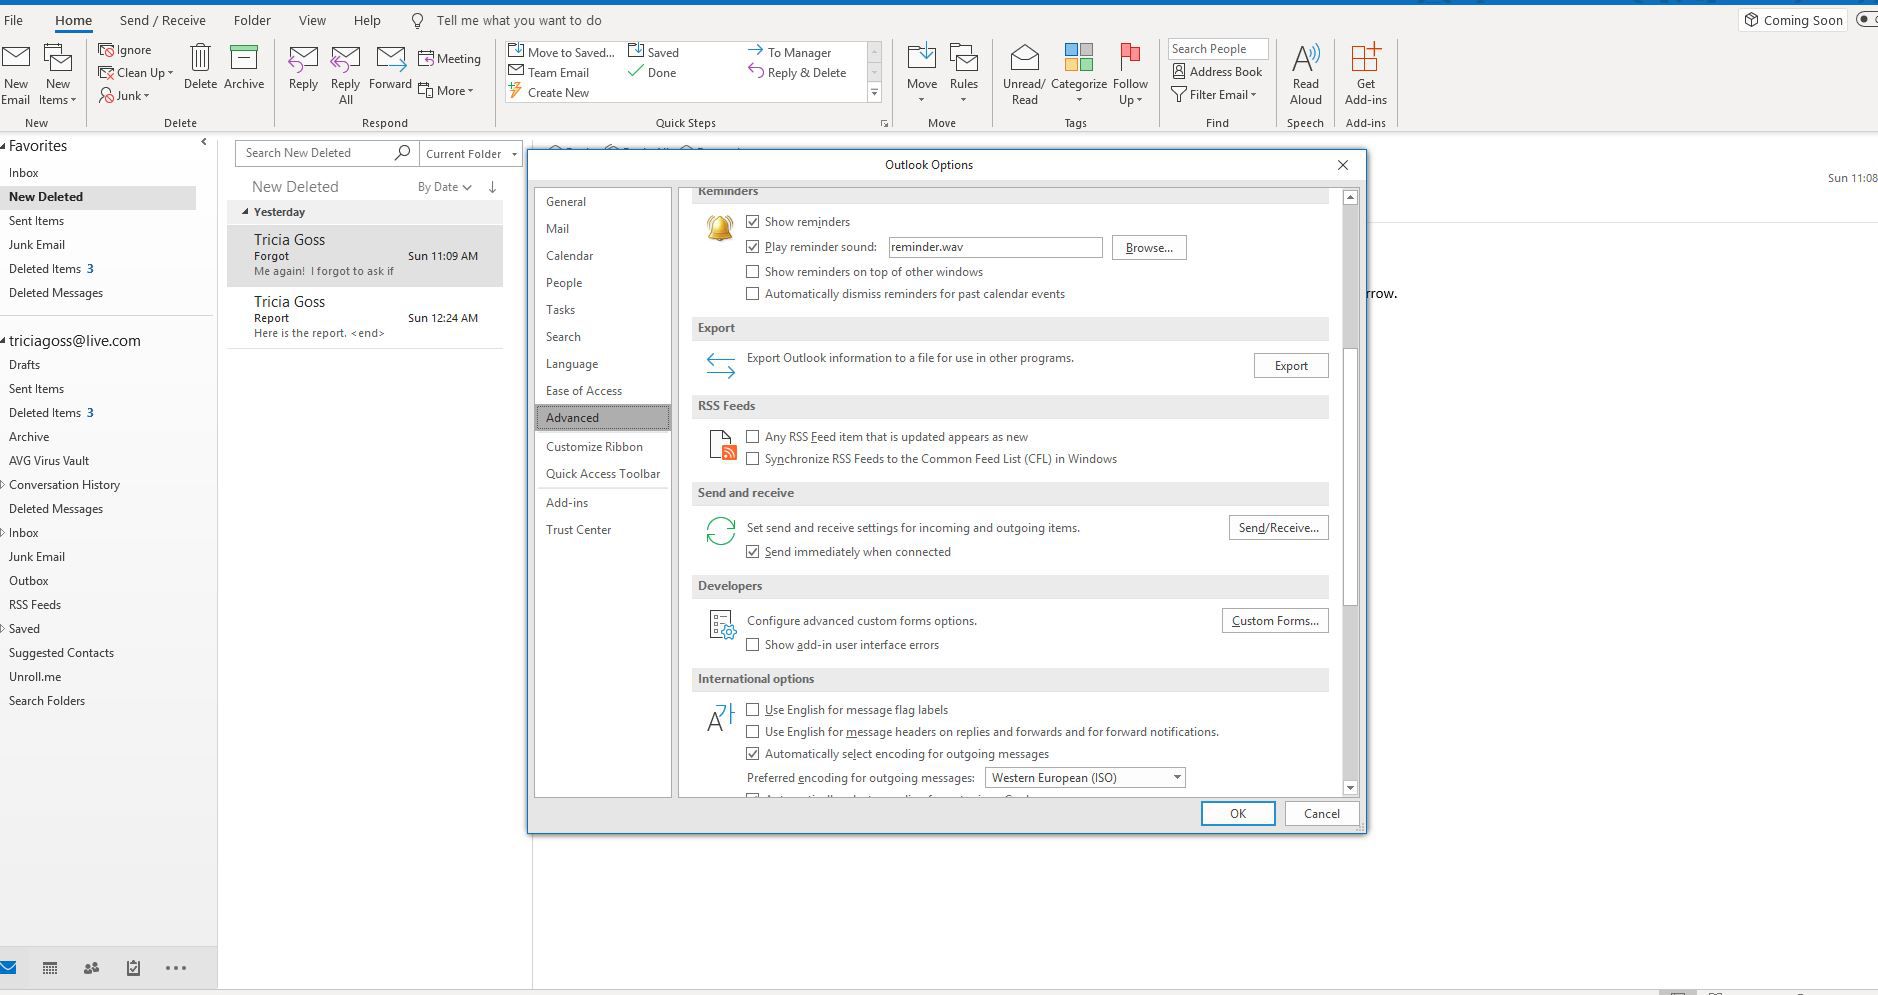1878x995 pixels.
Task: Switch to the View ribbon tab
Action: (x=312, y=20)
